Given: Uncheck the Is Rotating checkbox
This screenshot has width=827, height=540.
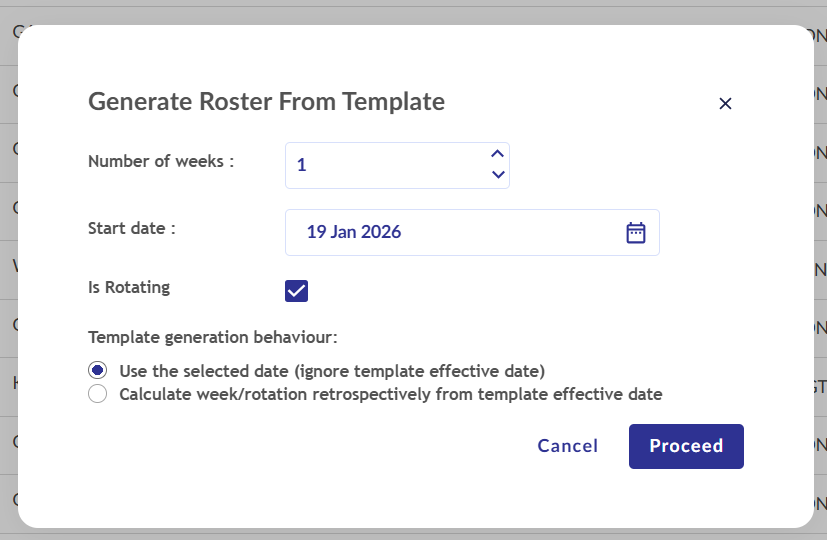Looking at the screenshot, I should pyautogui.click(x=296, y=291).
